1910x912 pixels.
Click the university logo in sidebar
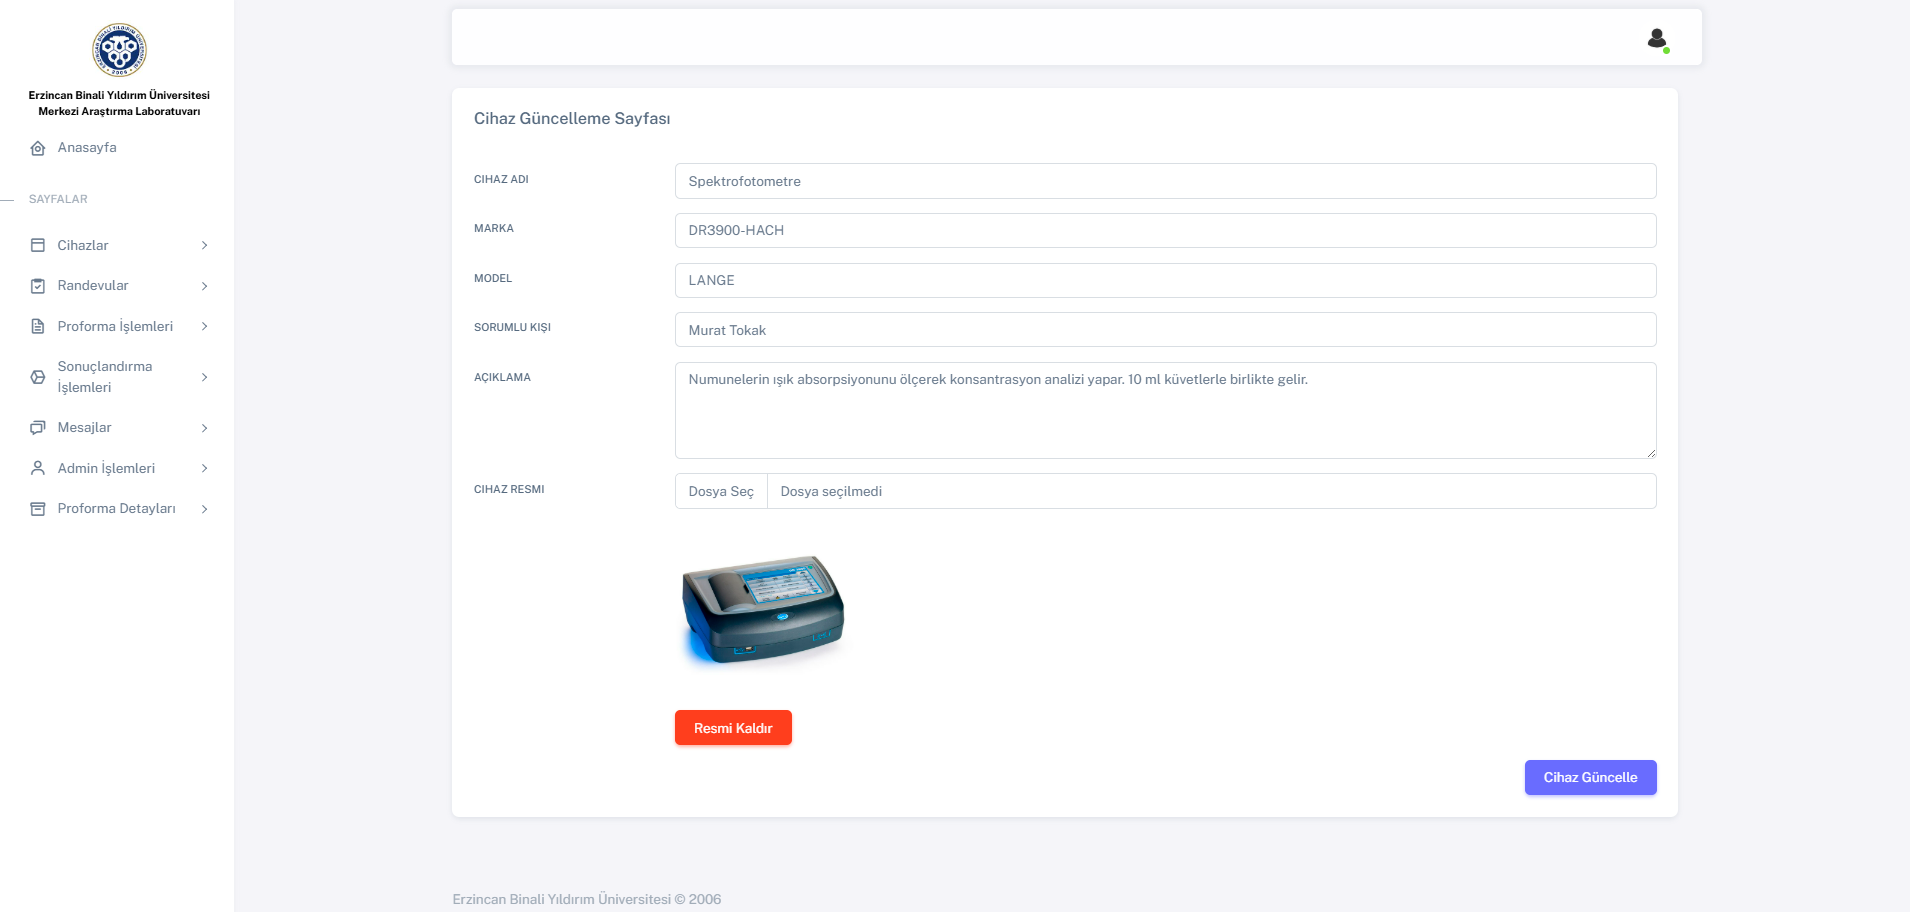tap(119, 50)
